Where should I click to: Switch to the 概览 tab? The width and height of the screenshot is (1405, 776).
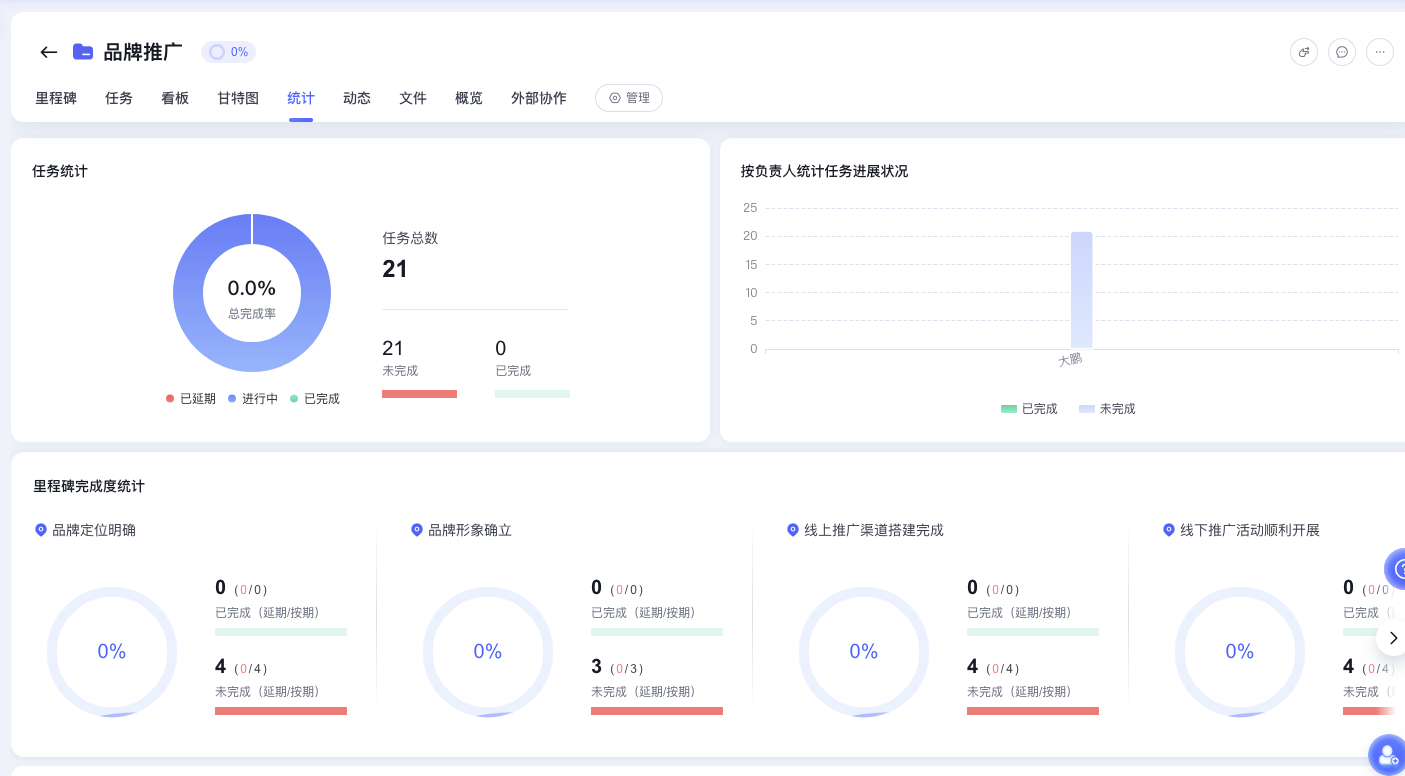coord(469,98)
